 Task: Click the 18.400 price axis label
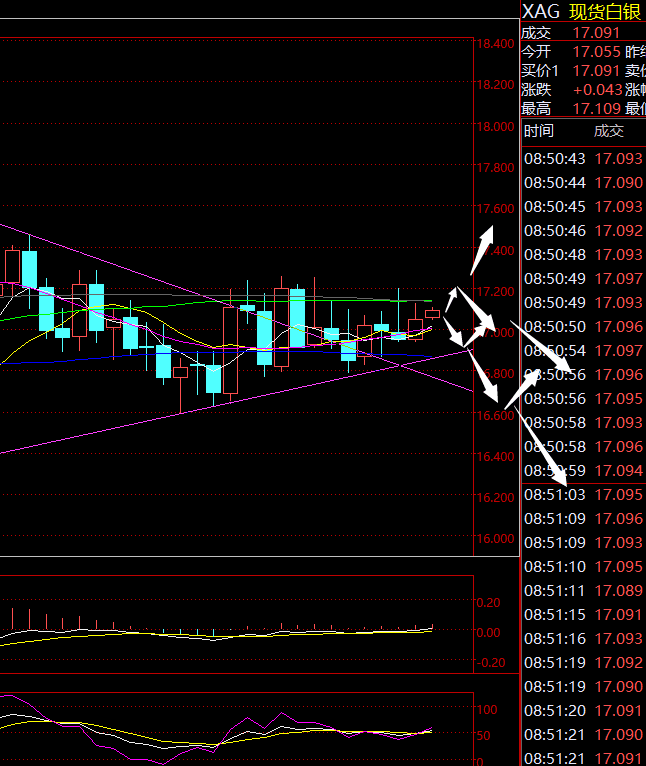(495, 43)
